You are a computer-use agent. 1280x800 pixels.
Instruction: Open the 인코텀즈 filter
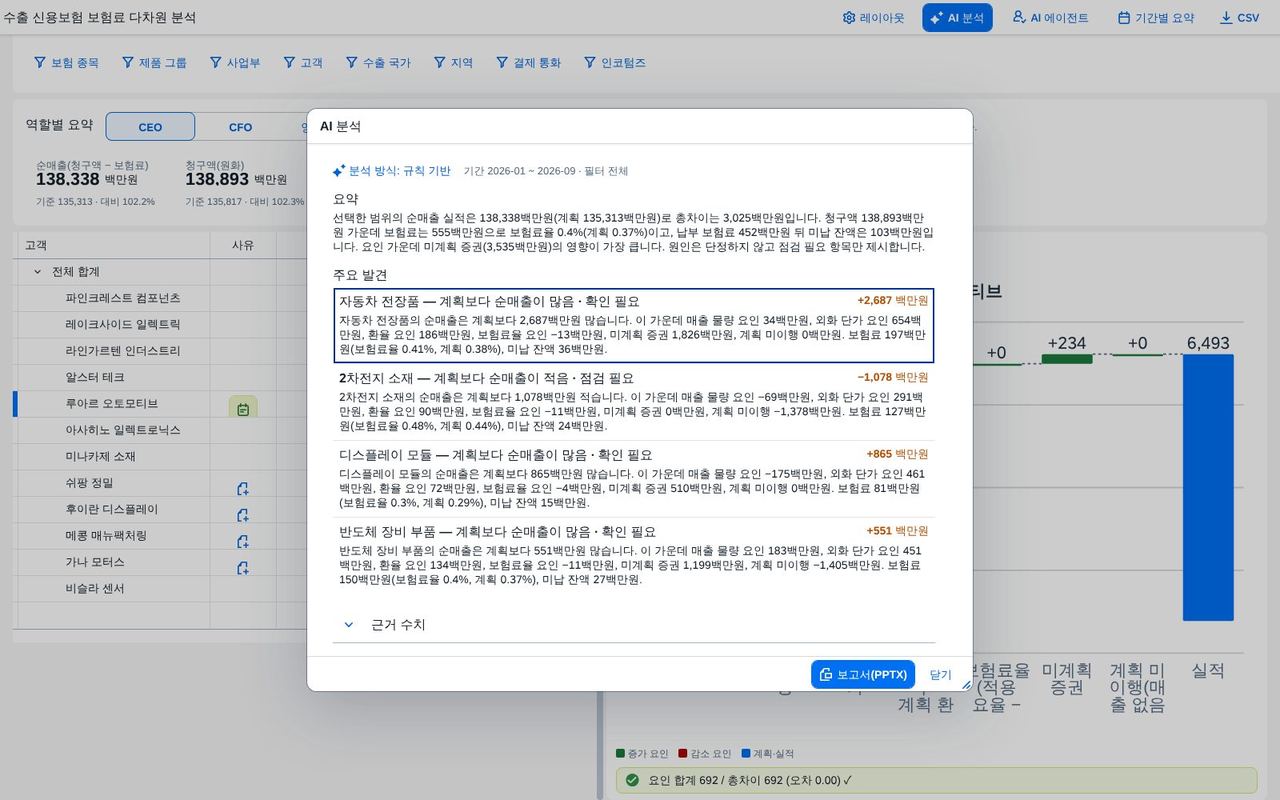click(x=613, y=62)
